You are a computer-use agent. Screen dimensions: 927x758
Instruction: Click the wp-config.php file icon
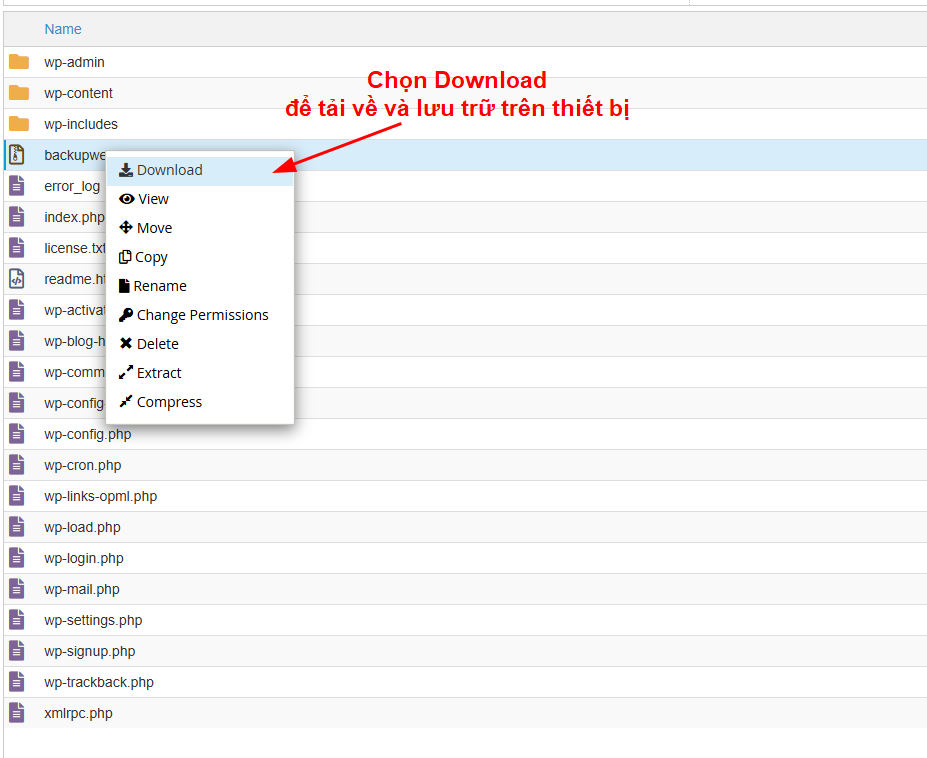point(17,434)
